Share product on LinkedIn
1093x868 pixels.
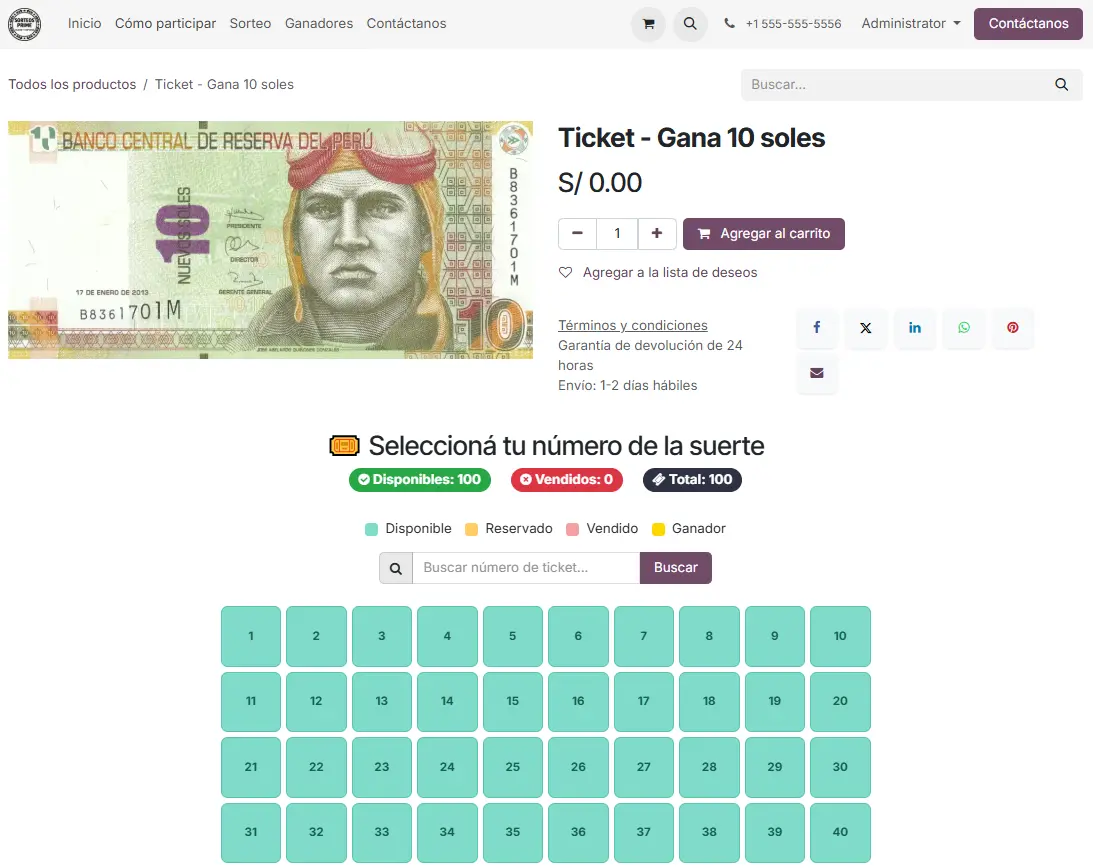pyautogui.click(x=915, y=328)
